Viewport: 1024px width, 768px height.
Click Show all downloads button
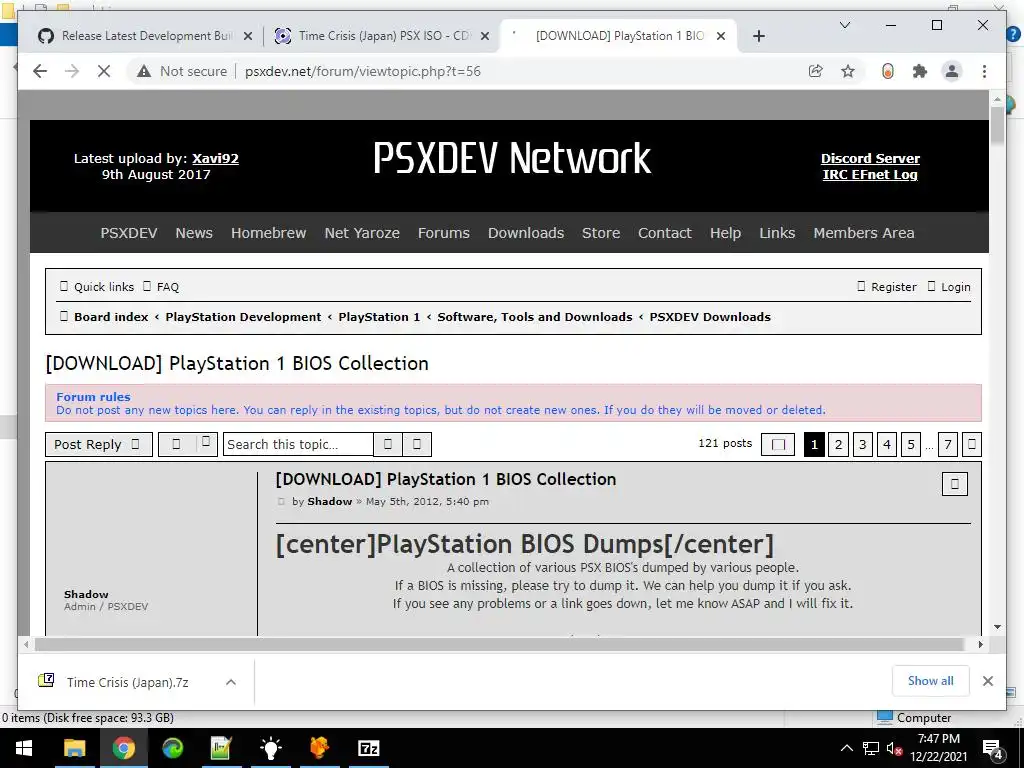[931, 681]
